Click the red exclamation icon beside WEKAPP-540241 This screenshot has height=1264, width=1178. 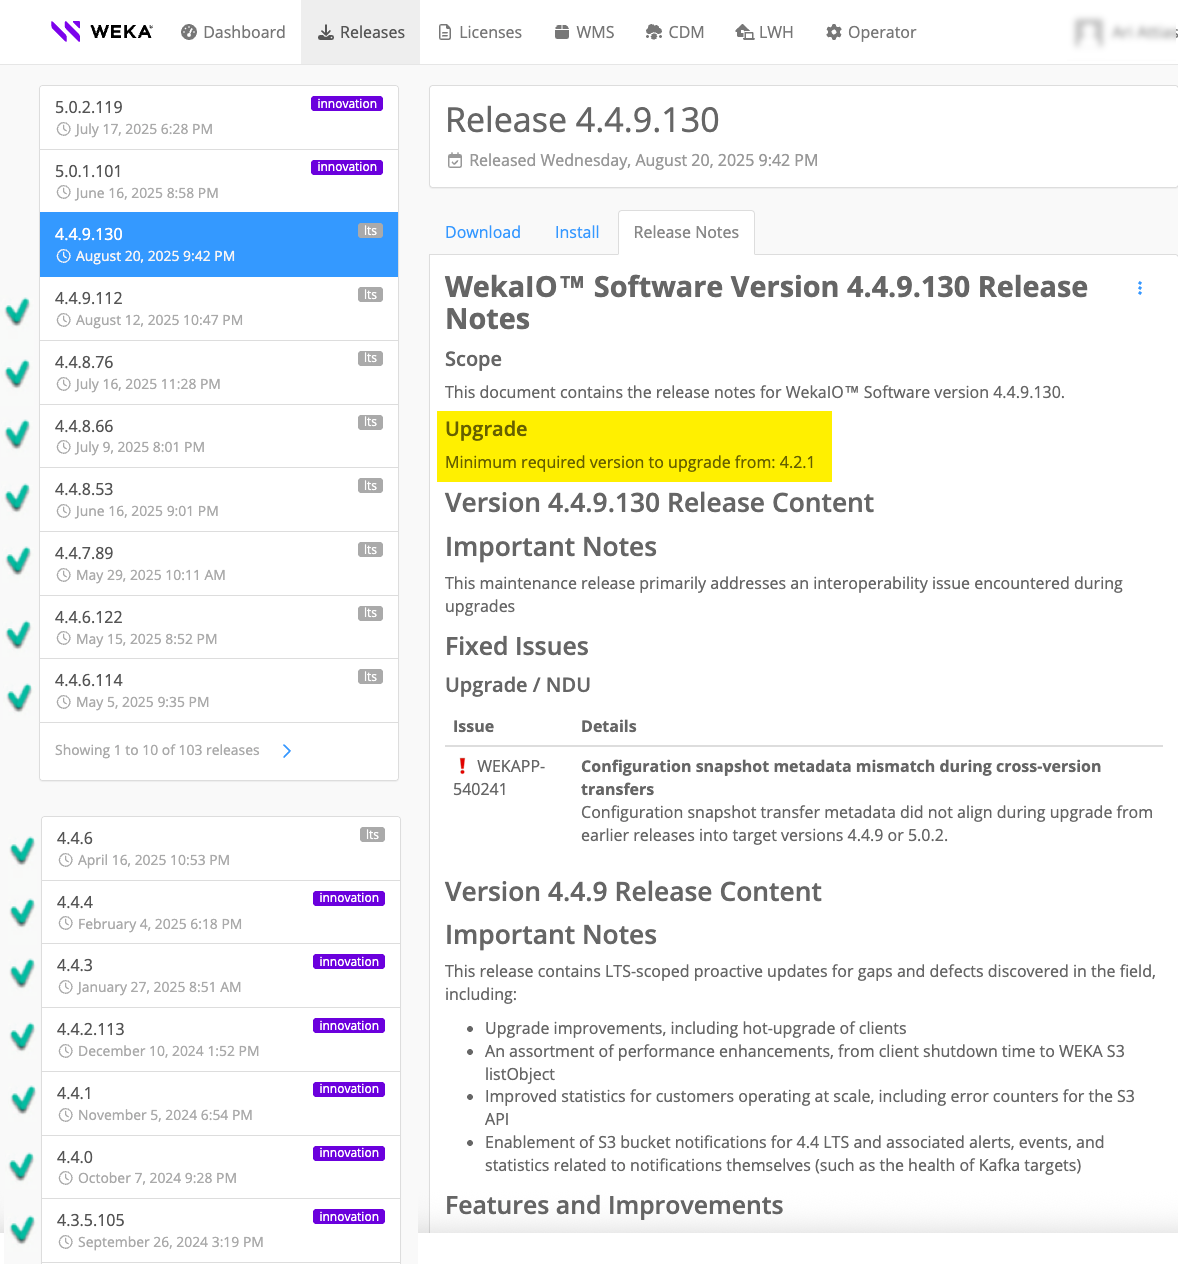click(x=462, y=766)
